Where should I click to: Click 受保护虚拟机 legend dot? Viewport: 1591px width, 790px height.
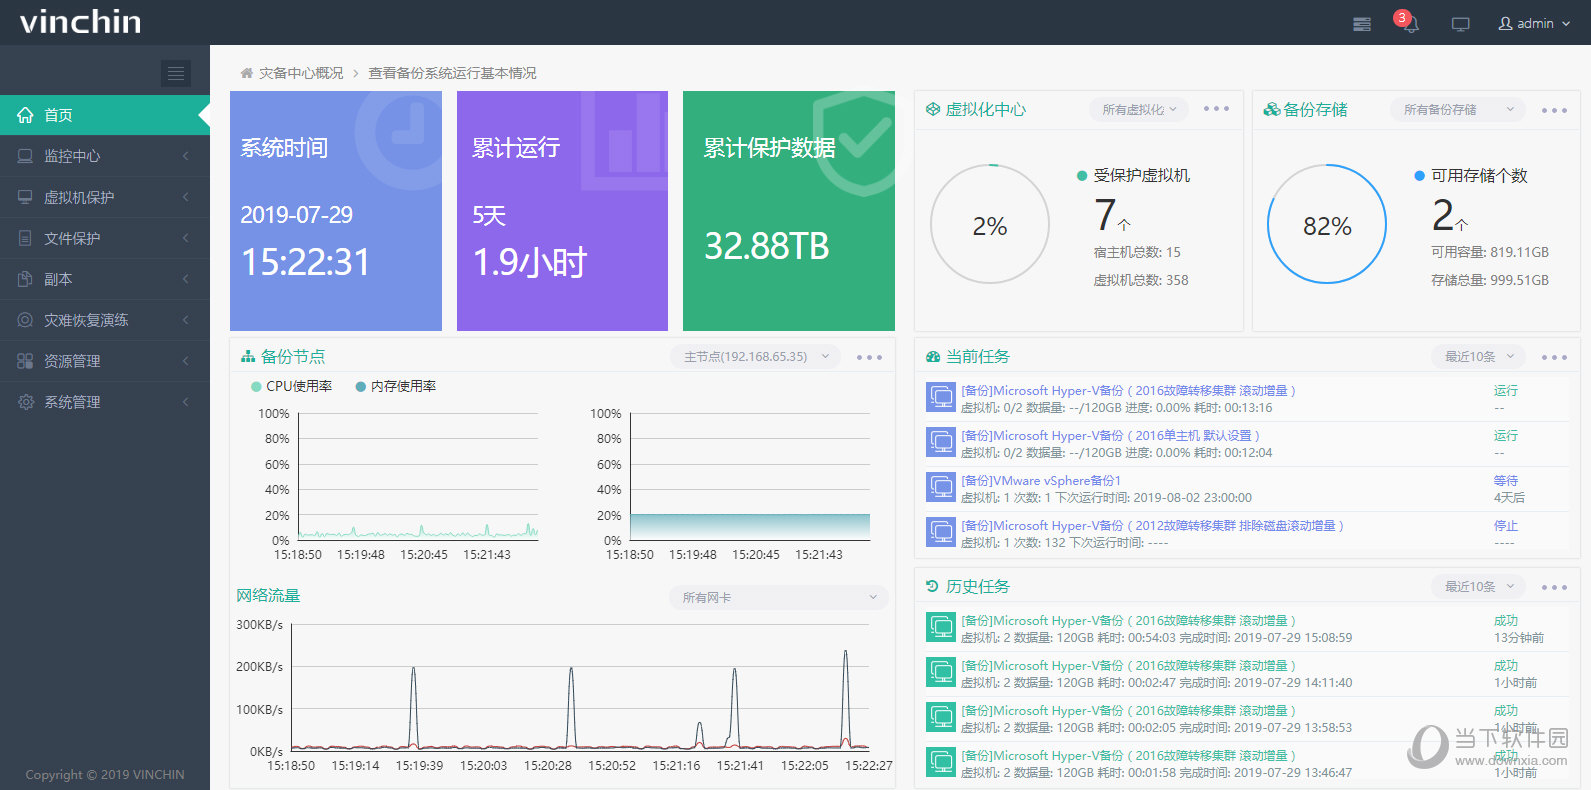coord(1082,176)
